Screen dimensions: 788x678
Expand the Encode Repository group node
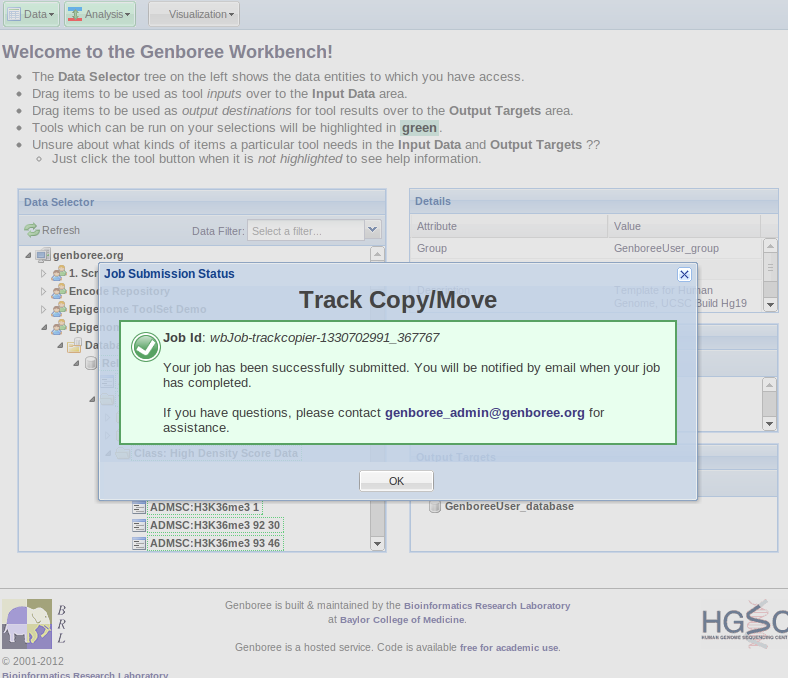[x=43, y=291]
